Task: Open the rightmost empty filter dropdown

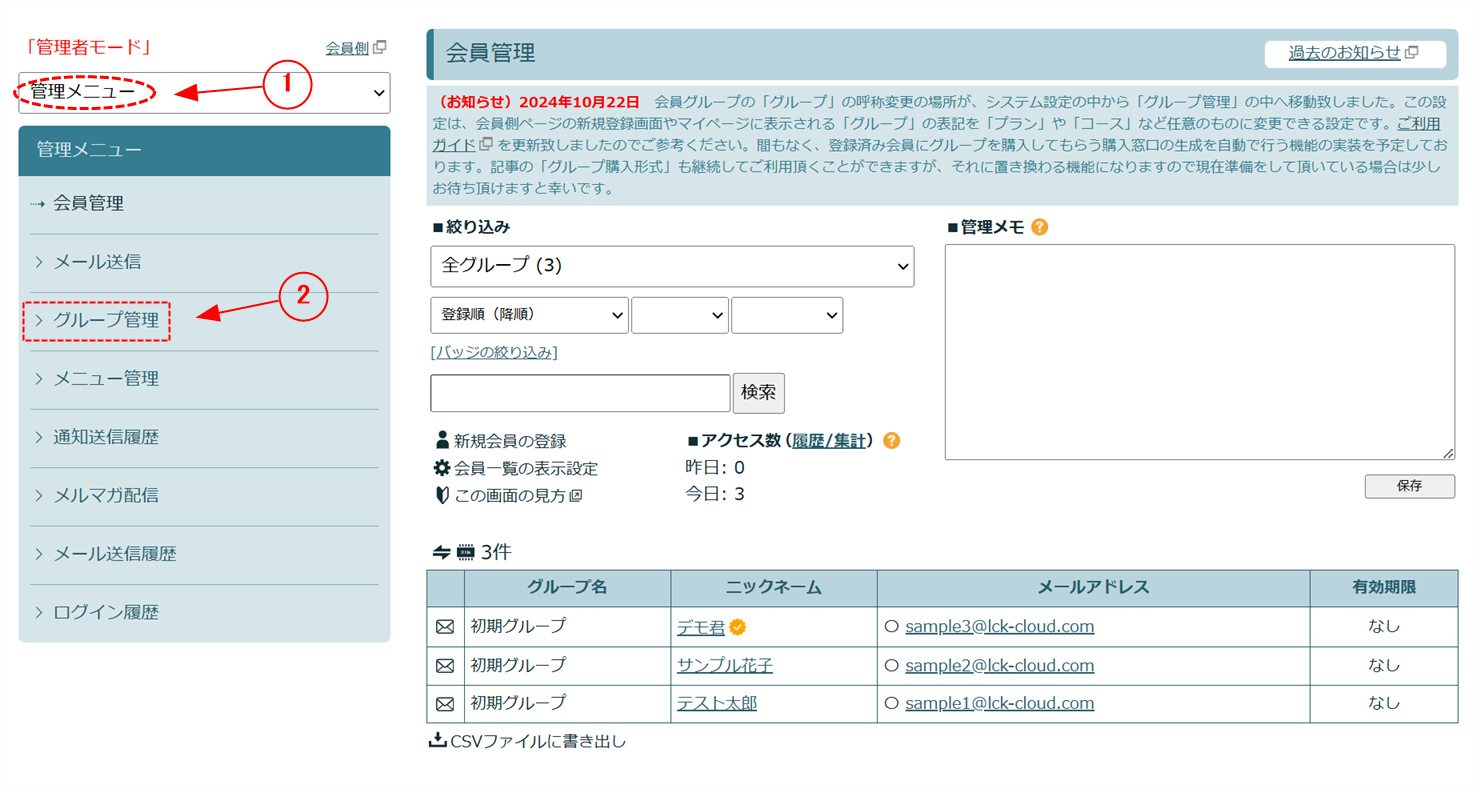Action: tap(787, 315)
